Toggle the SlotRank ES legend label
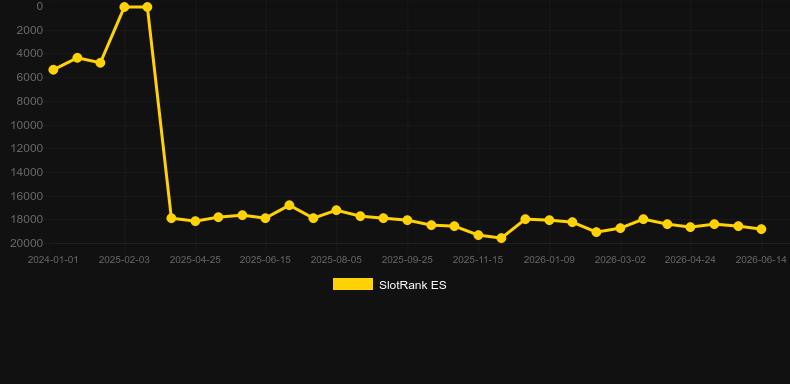Image resolution: width=790 pixels, height=384 pixels. click(412, 285)
